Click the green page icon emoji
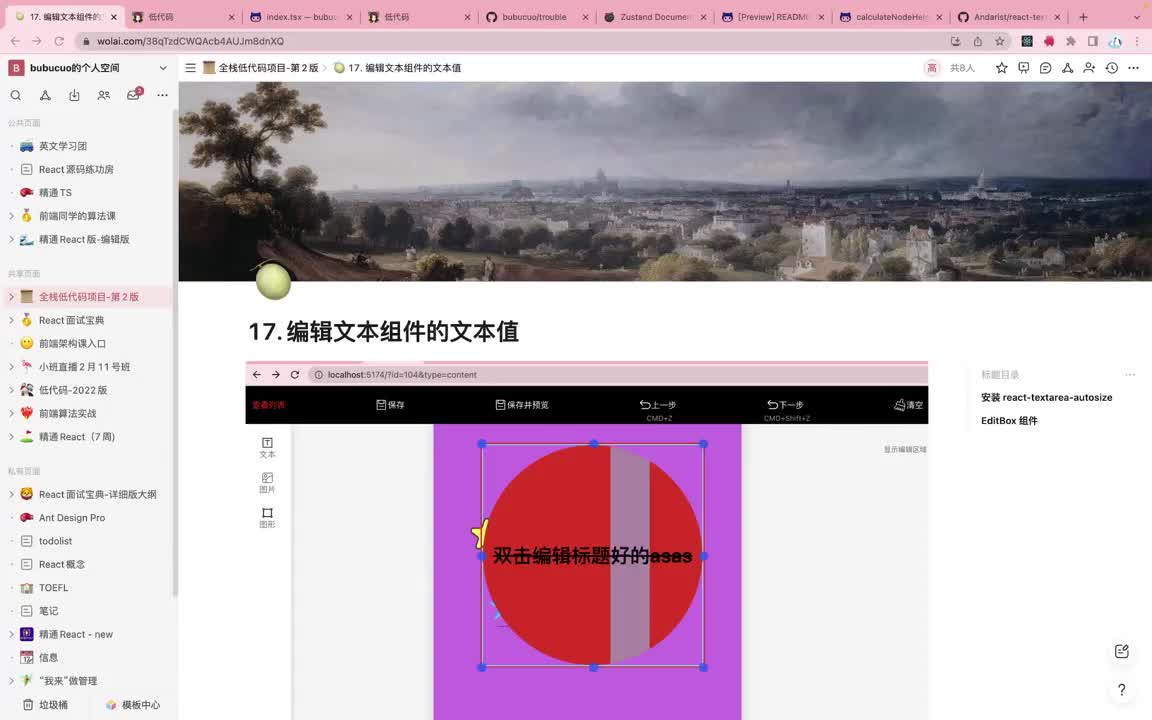This screenshot has height=720, width=1152. 273,281
